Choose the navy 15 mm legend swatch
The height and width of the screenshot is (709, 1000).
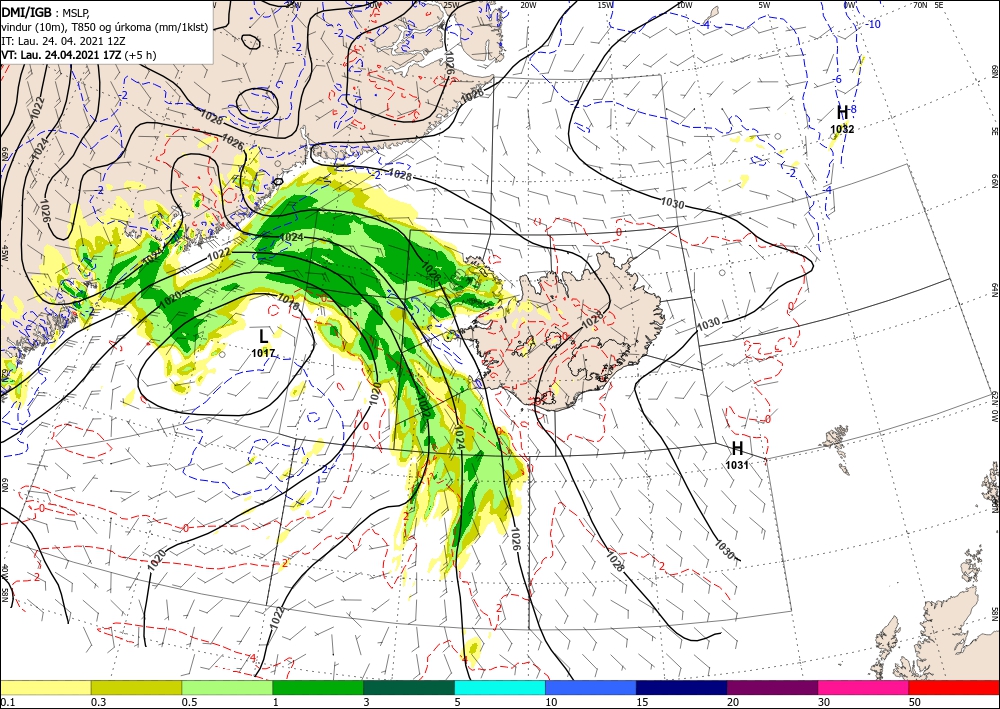pyautogui.click(x=682, y=687)
